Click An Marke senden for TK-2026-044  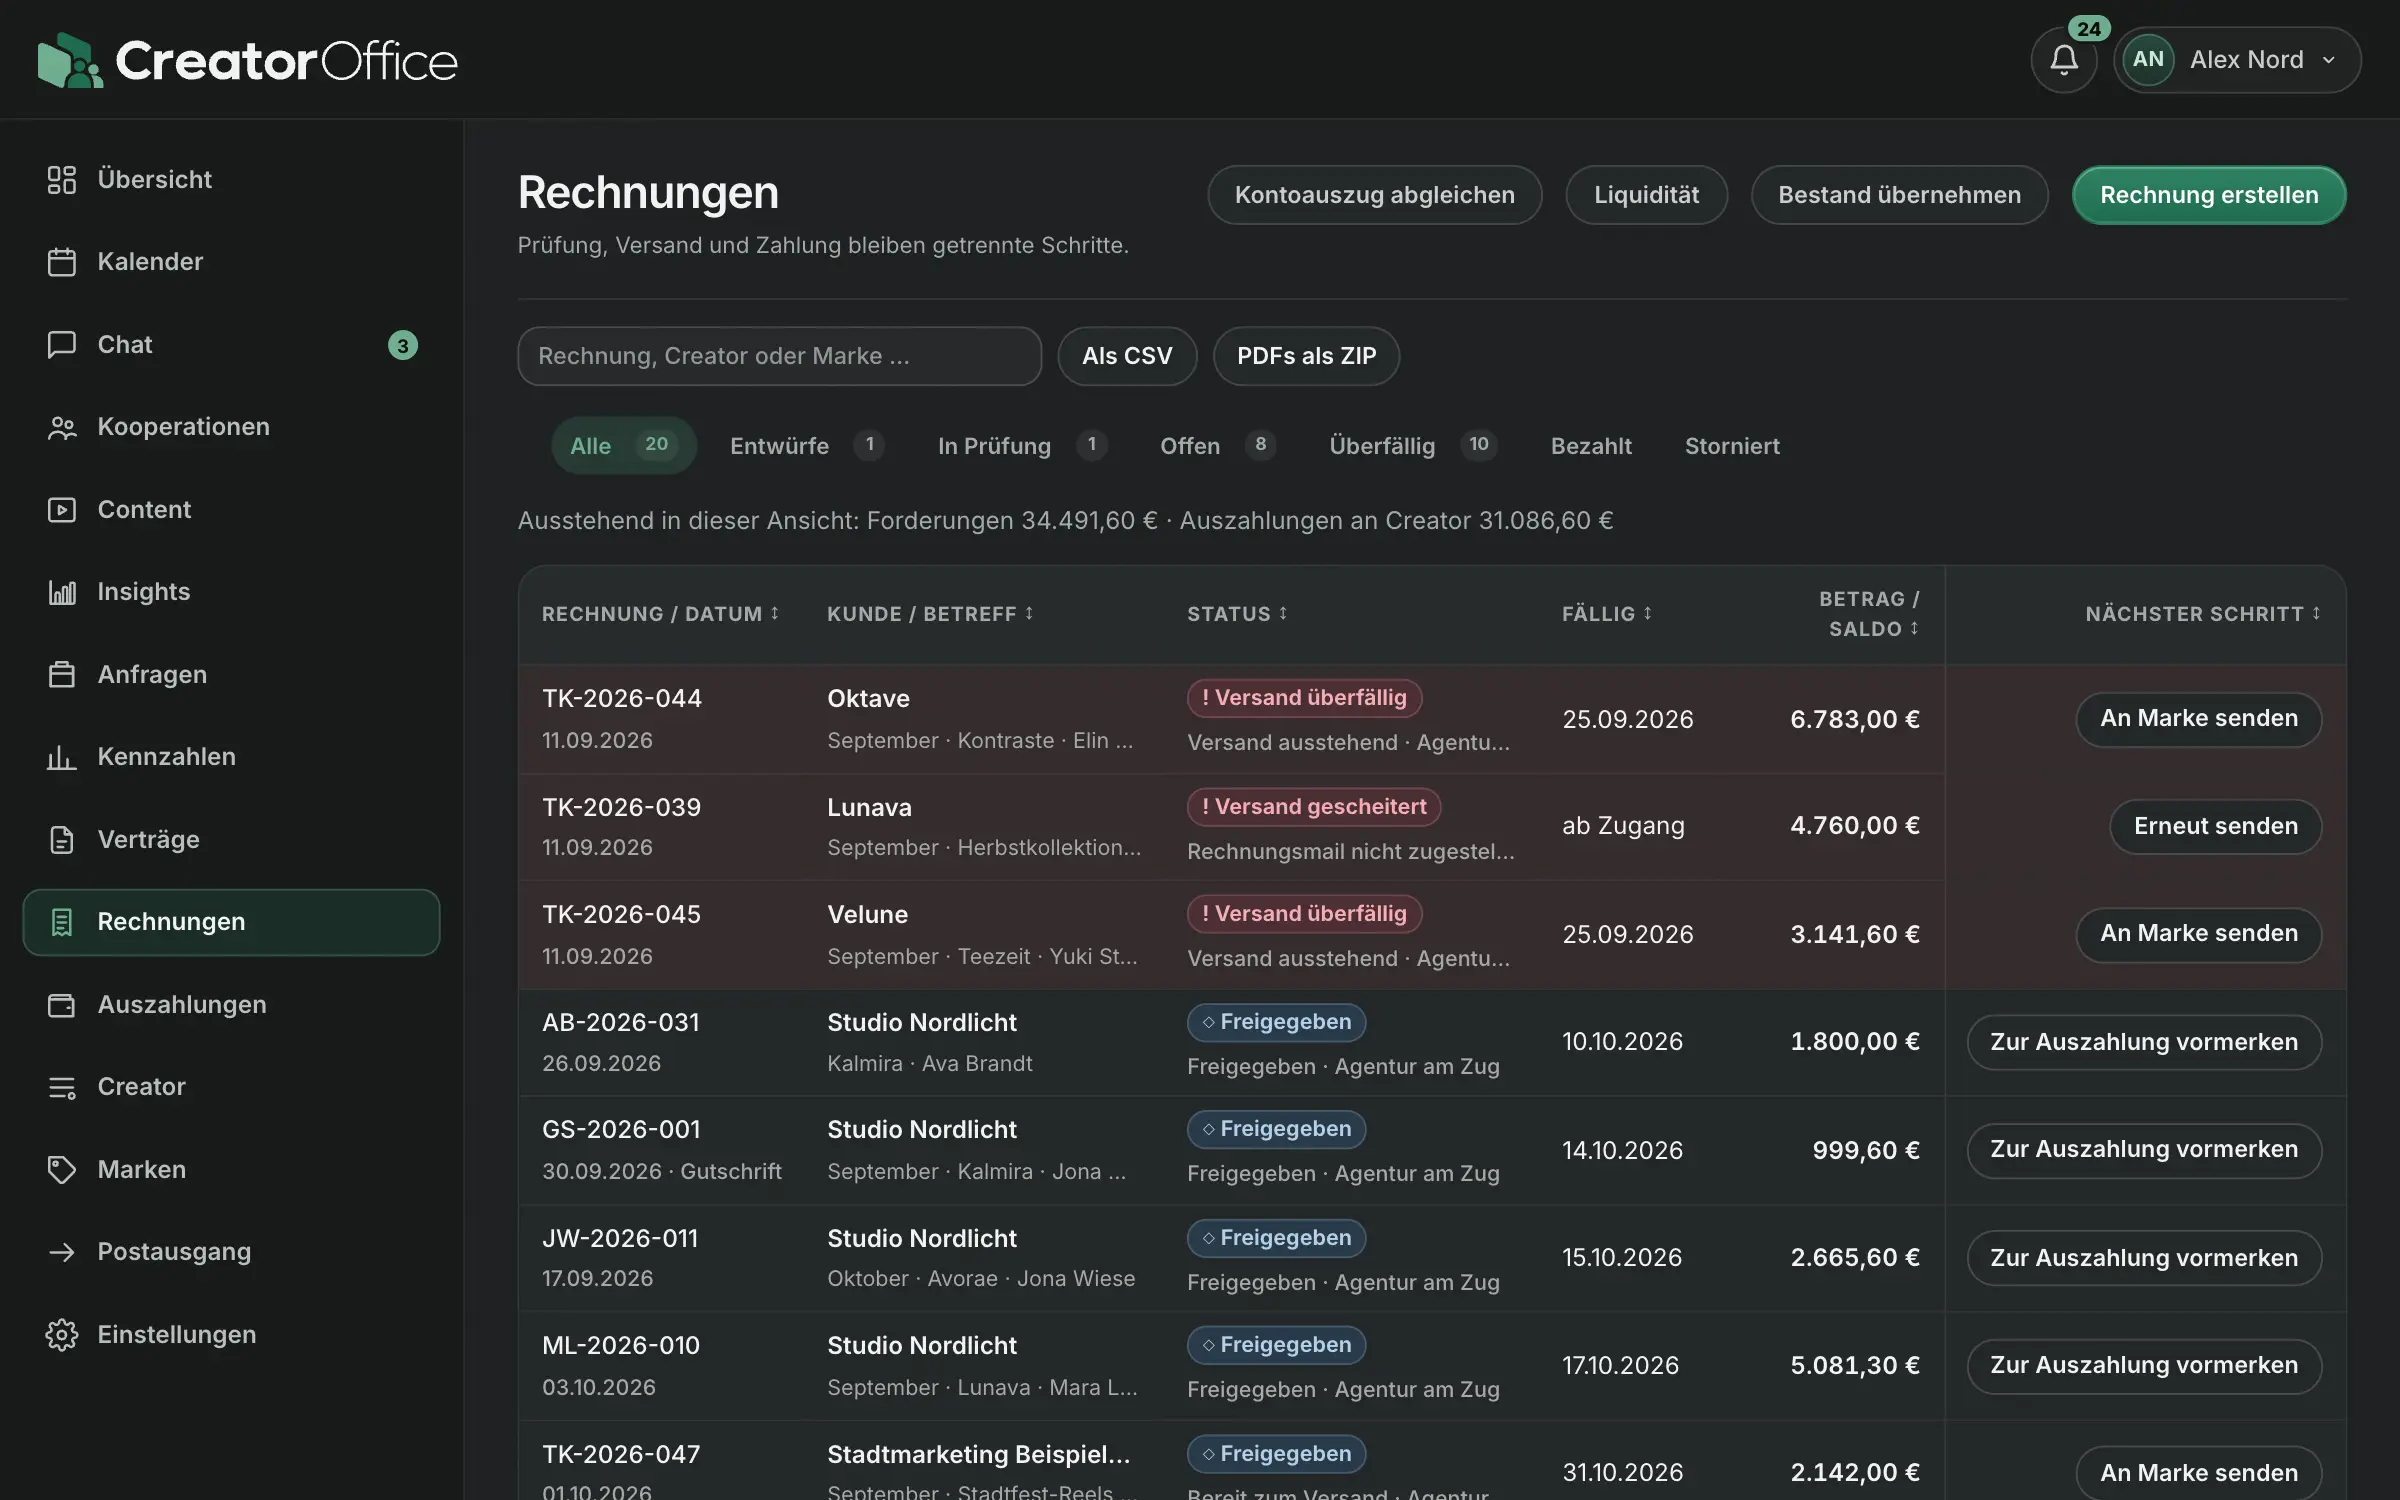[x=2198, y=719]
